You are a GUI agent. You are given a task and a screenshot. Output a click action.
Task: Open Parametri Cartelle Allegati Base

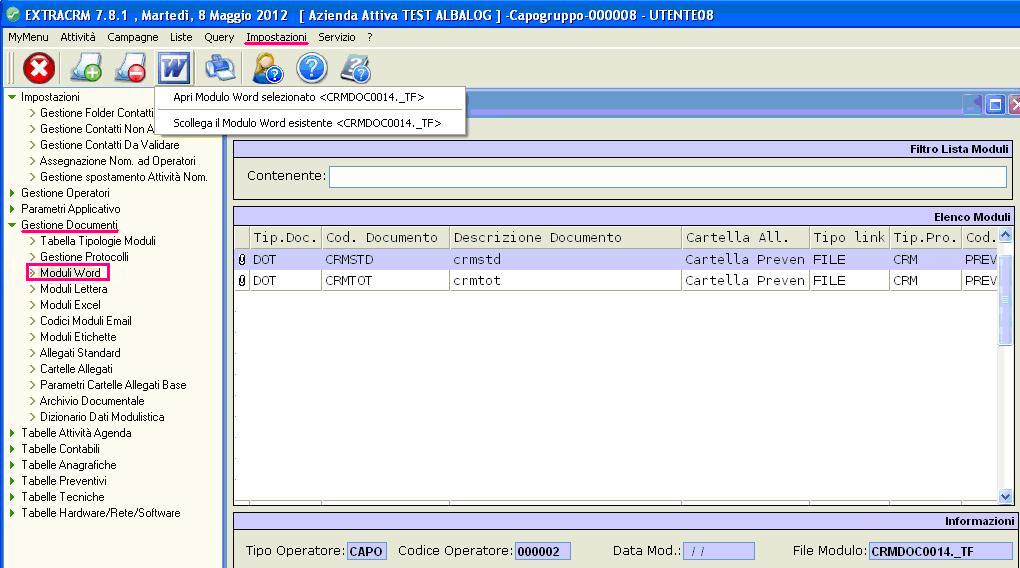click(113, 385)
